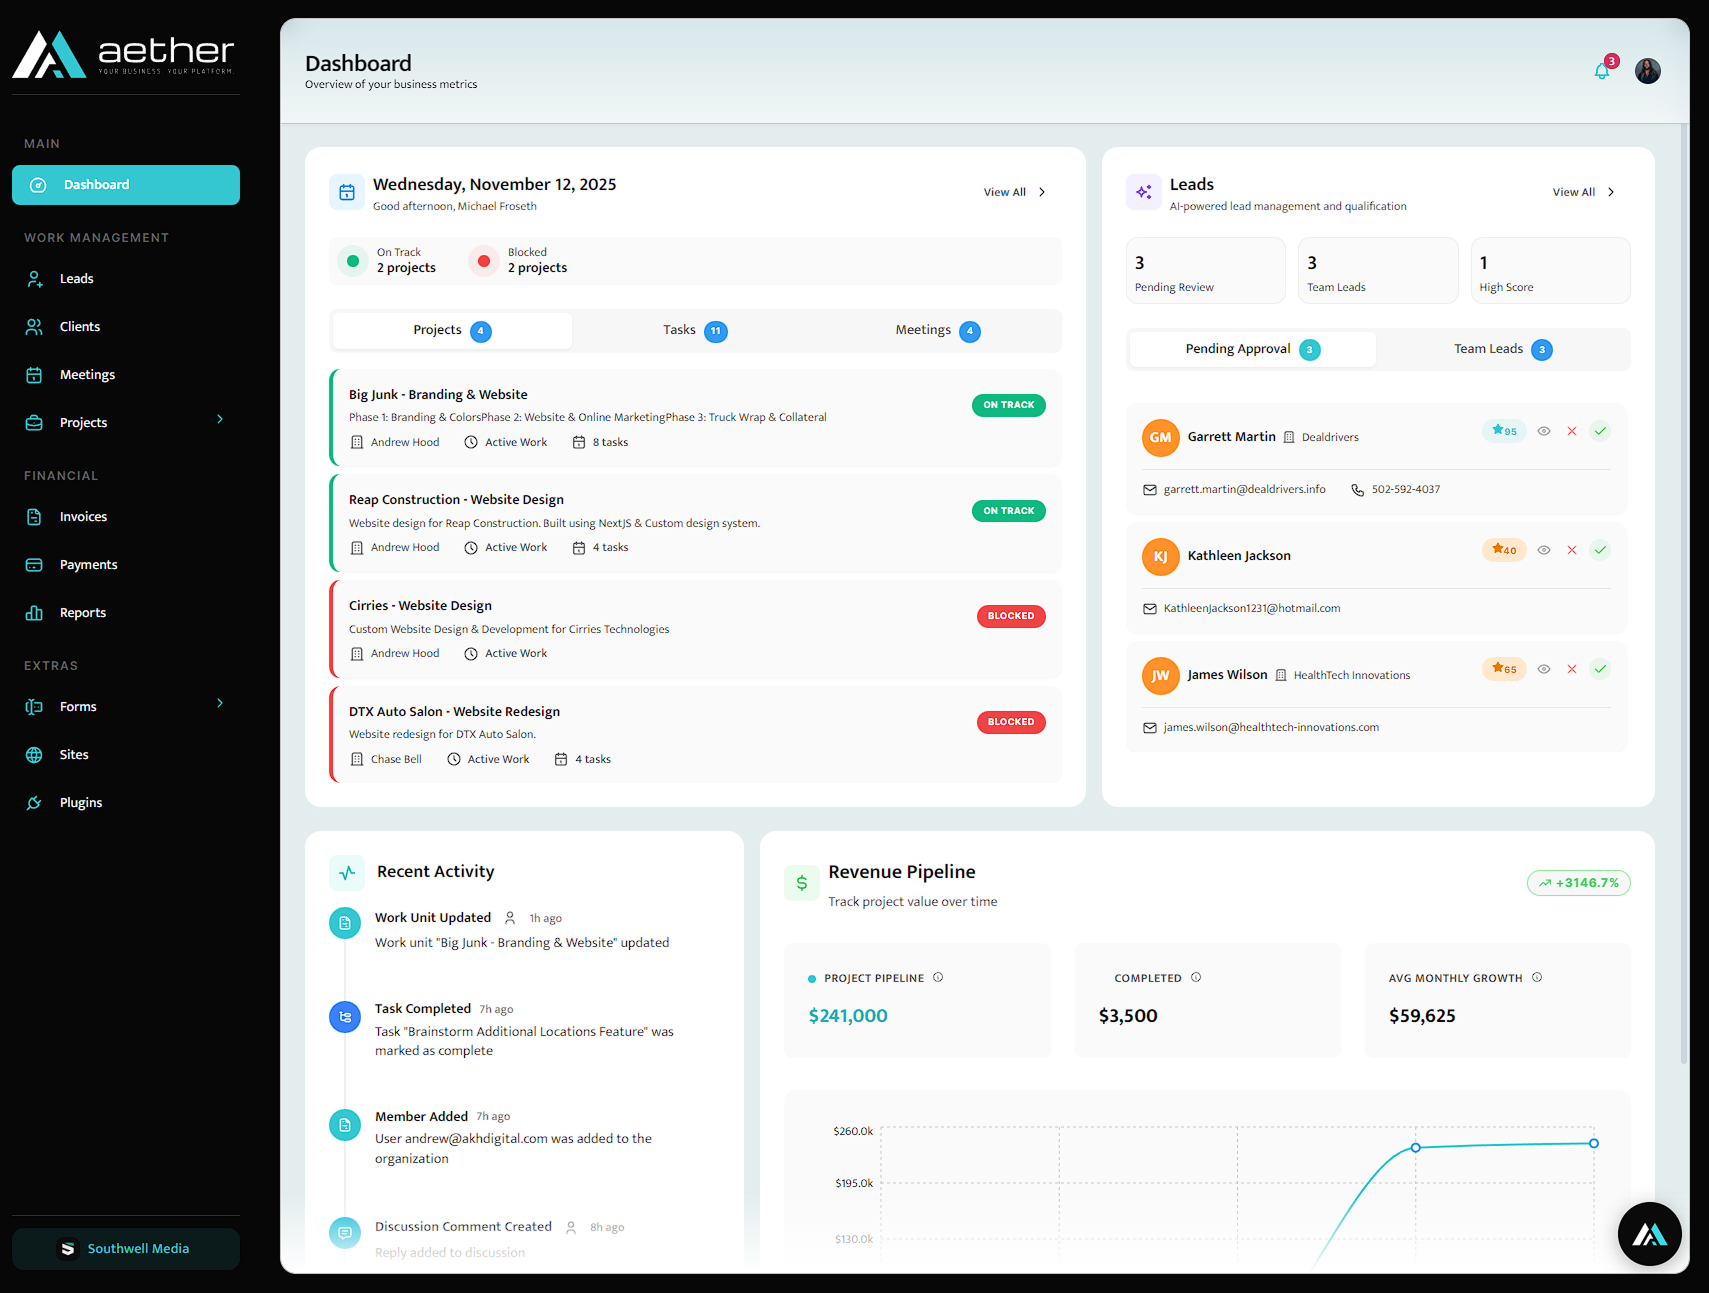Click the +3146.7% growth badge

(1578, 883)
